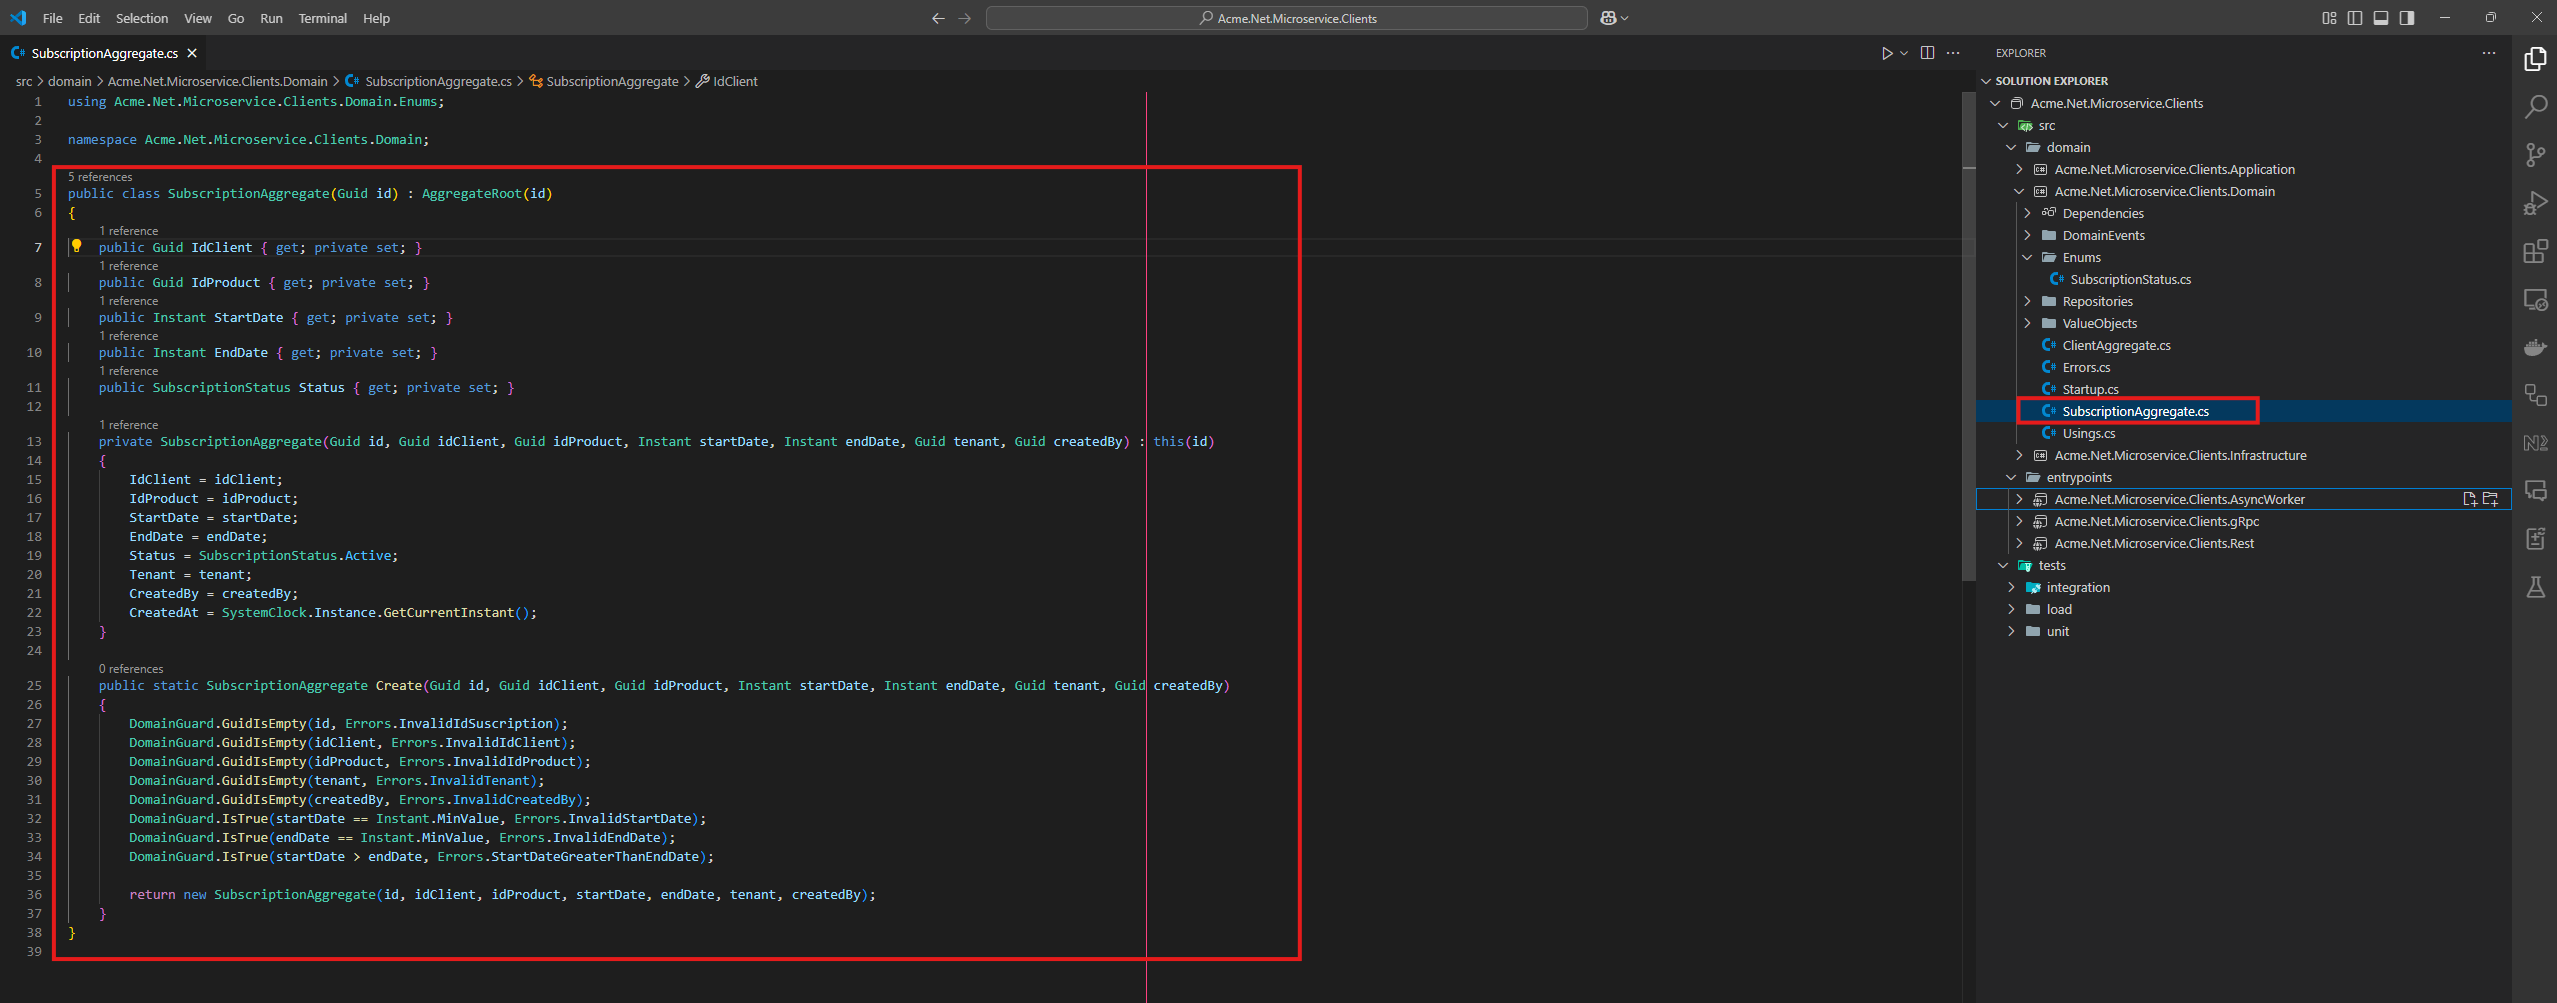2557x1003 pixels.
Task: Collapse the Solution Explorer section
Action: tap(1986, 81)
